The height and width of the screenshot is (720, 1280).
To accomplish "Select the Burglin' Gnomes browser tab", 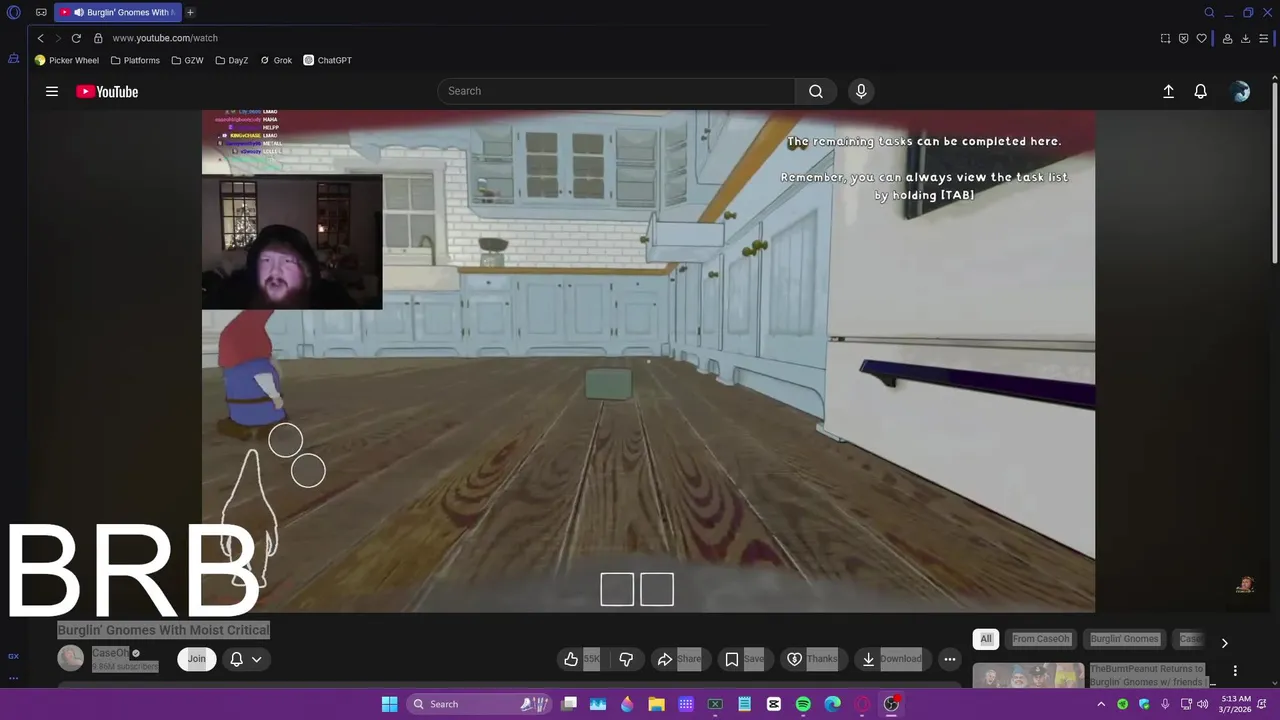I will 117,13.
